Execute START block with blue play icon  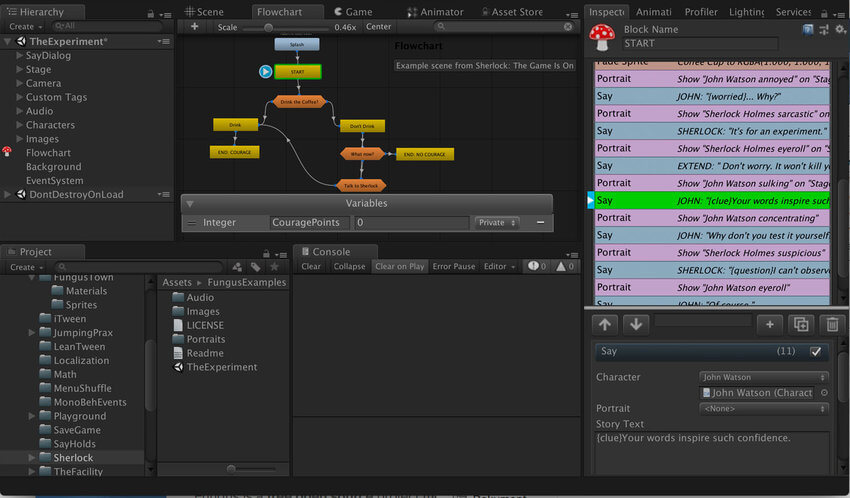[x=265, y=72]
